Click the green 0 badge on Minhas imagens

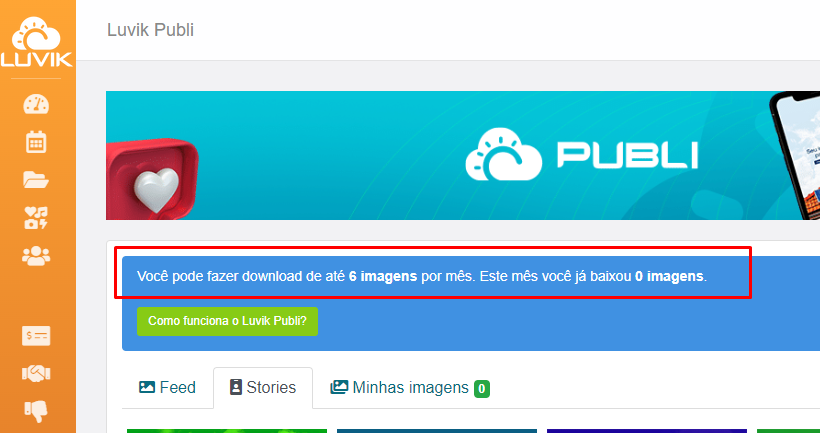[482, 389]
